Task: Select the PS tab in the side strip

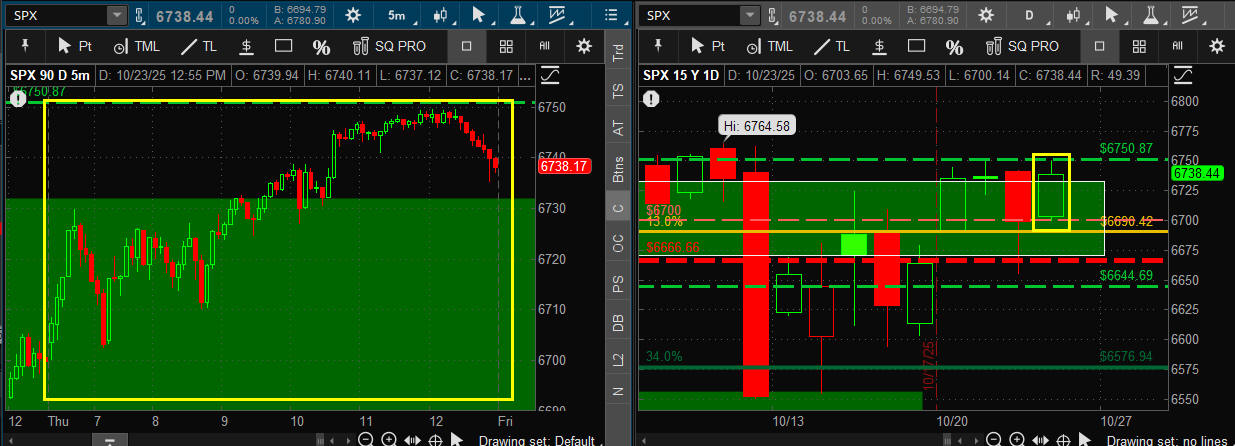Action: pos(618,285)
